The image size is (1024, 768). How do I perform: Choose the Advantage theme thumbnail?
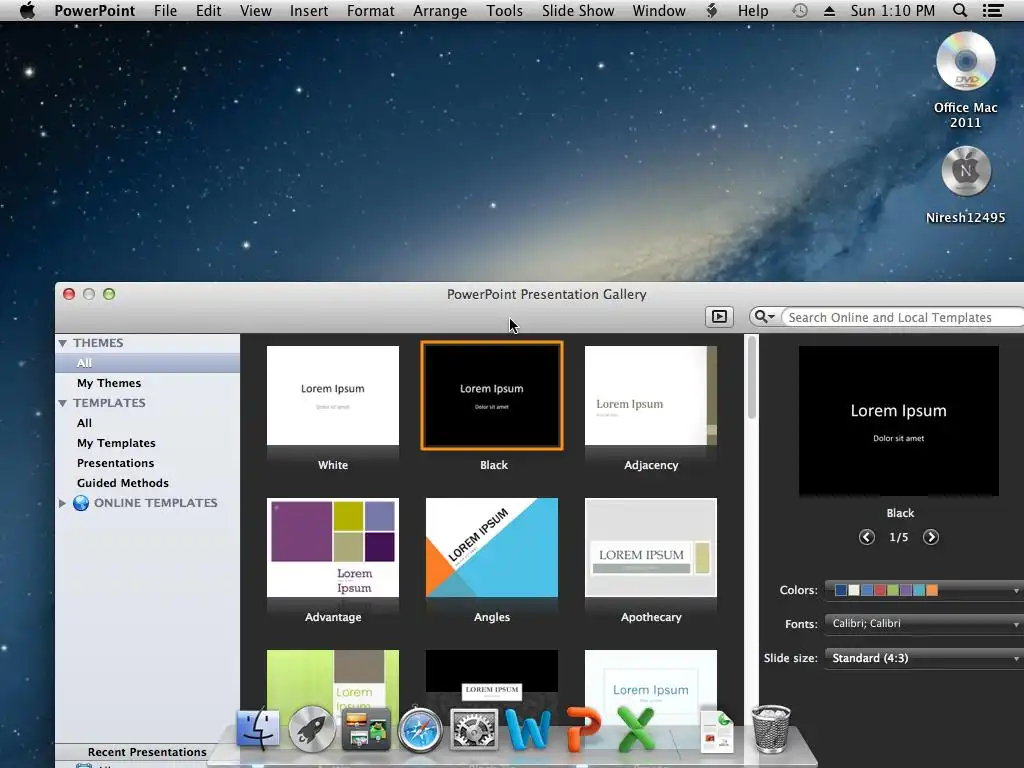coord(333,548)
